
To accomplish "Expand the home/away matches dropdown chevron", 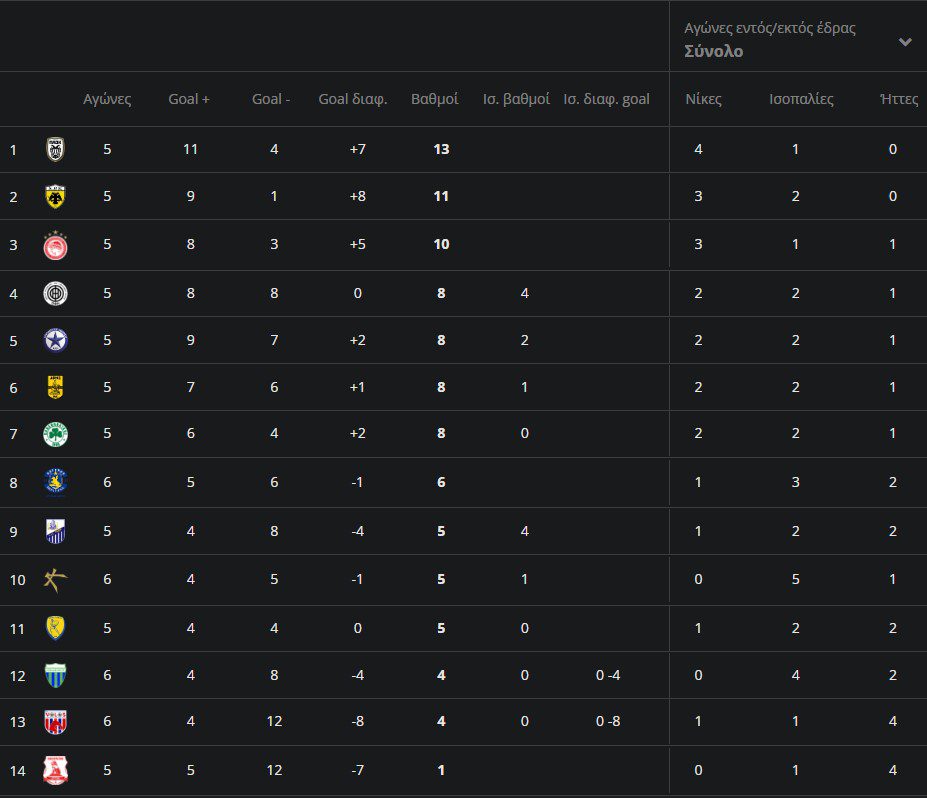I will point(904,42).
